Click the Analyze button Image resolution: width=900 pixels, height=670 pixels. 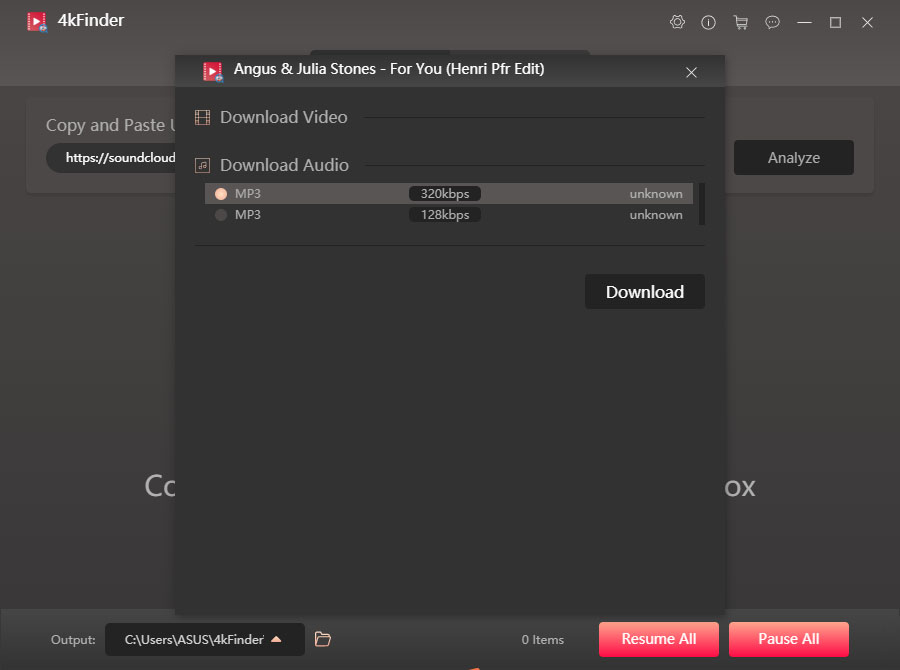(x=793, y=158)
